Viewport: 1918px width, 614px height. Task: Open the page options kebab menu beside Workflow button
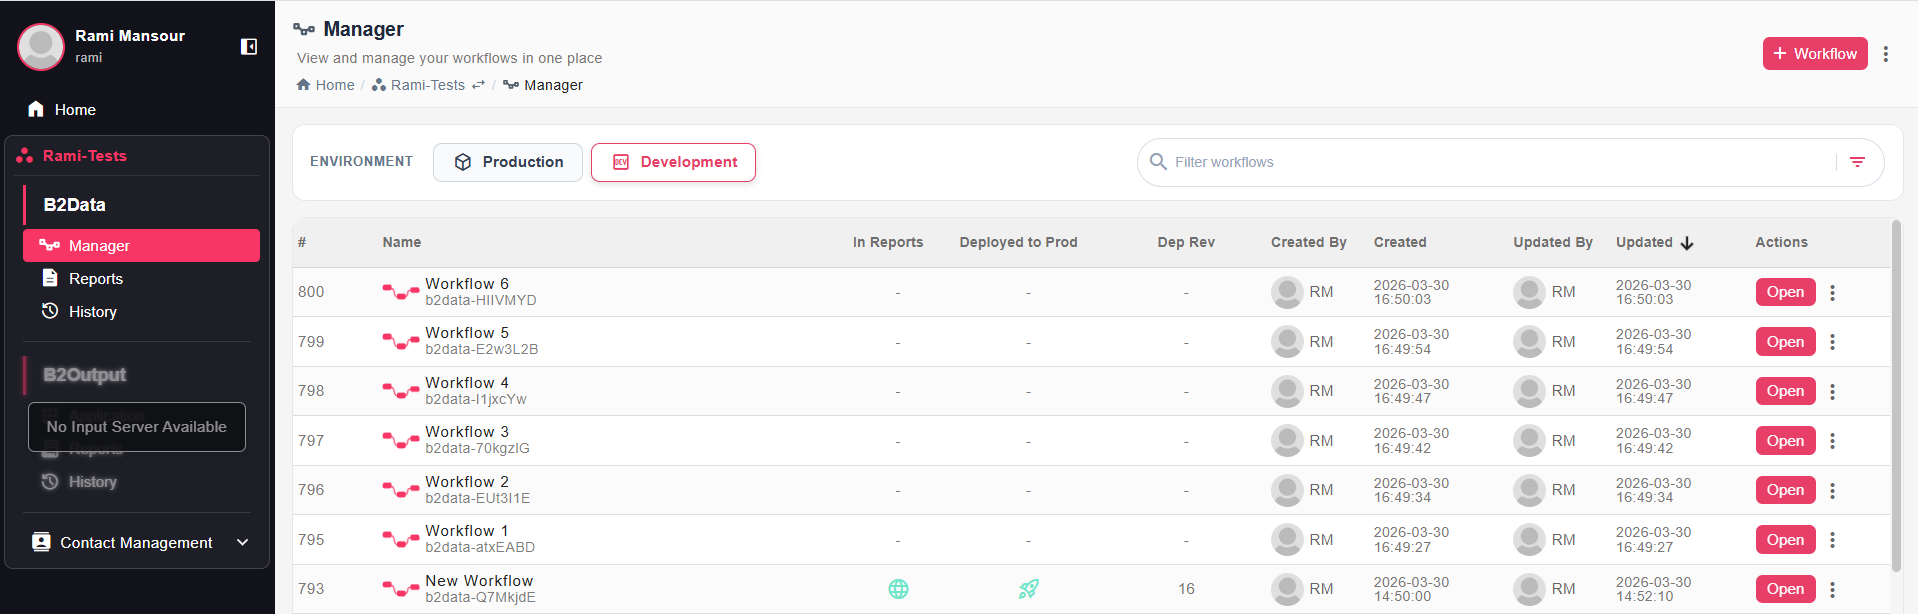pos(1885,54)
